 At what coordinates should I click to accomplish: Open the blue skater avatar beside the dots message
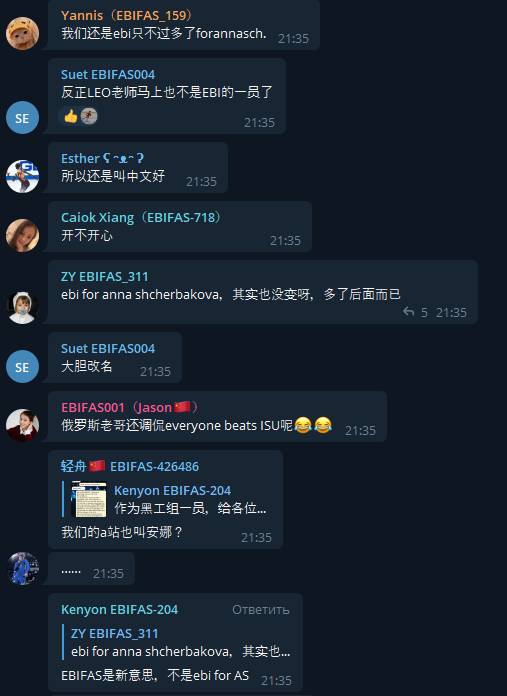coord(22,569)
